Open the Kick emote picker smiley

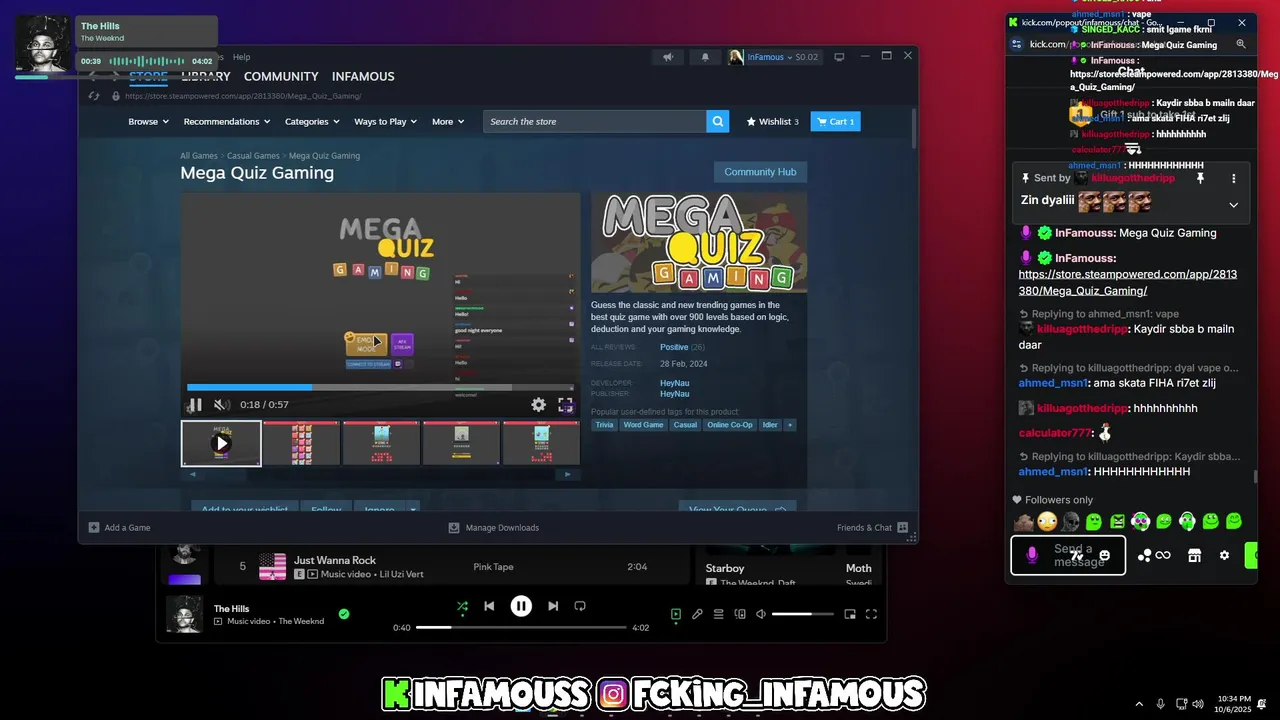point(1104,555)
